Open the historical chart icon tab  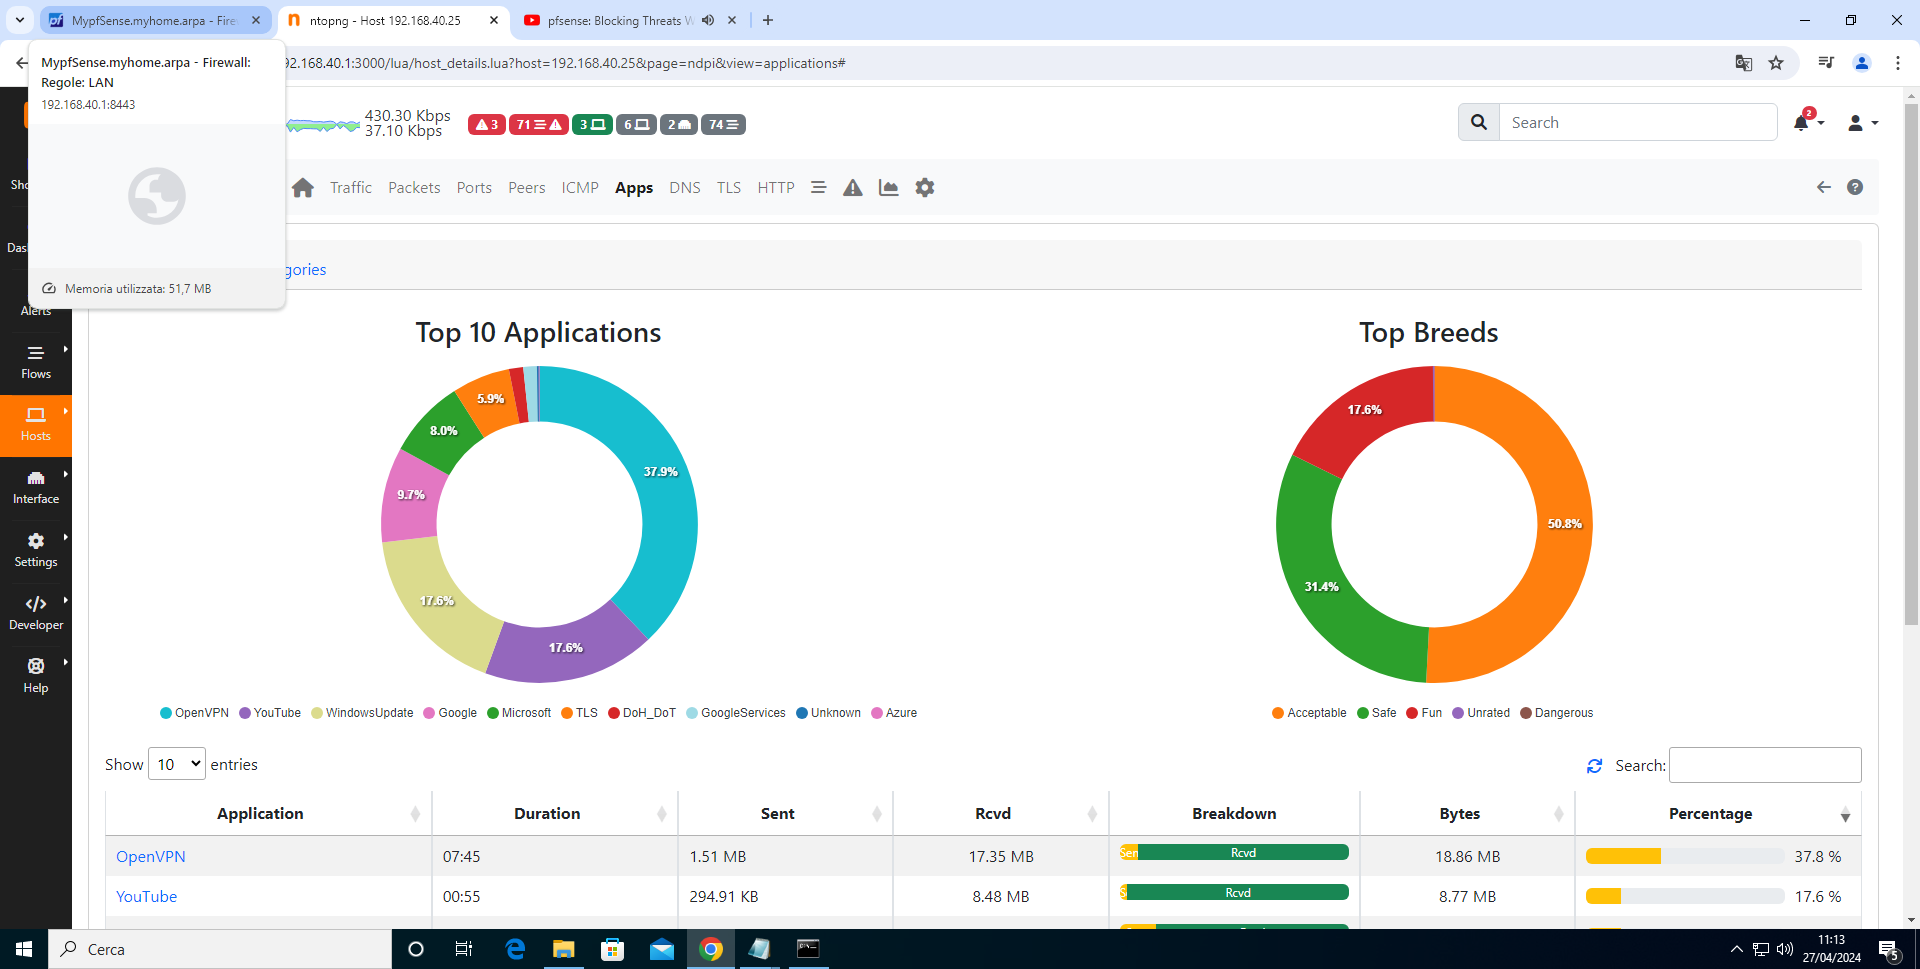888,187
